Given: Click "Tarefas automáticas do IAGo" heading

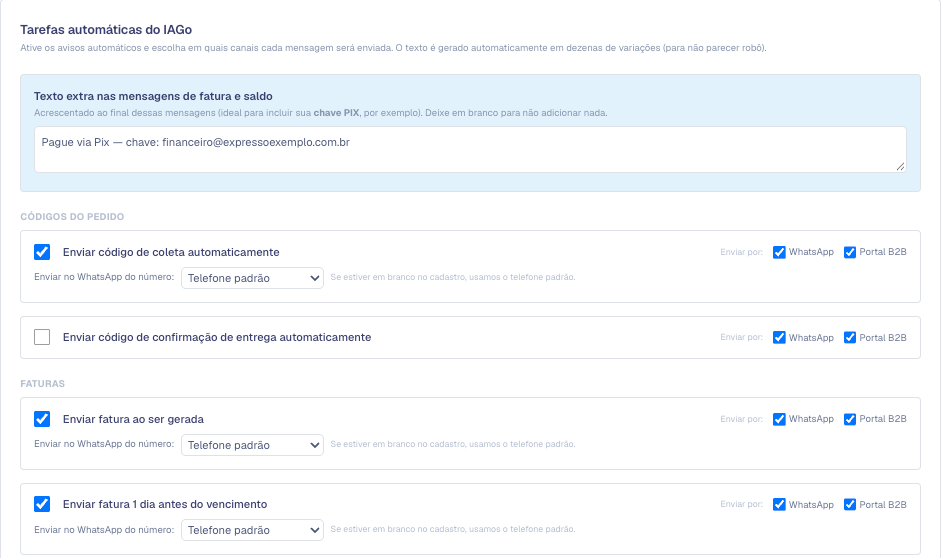Looking at the screenshot, I should coord(106,29).
